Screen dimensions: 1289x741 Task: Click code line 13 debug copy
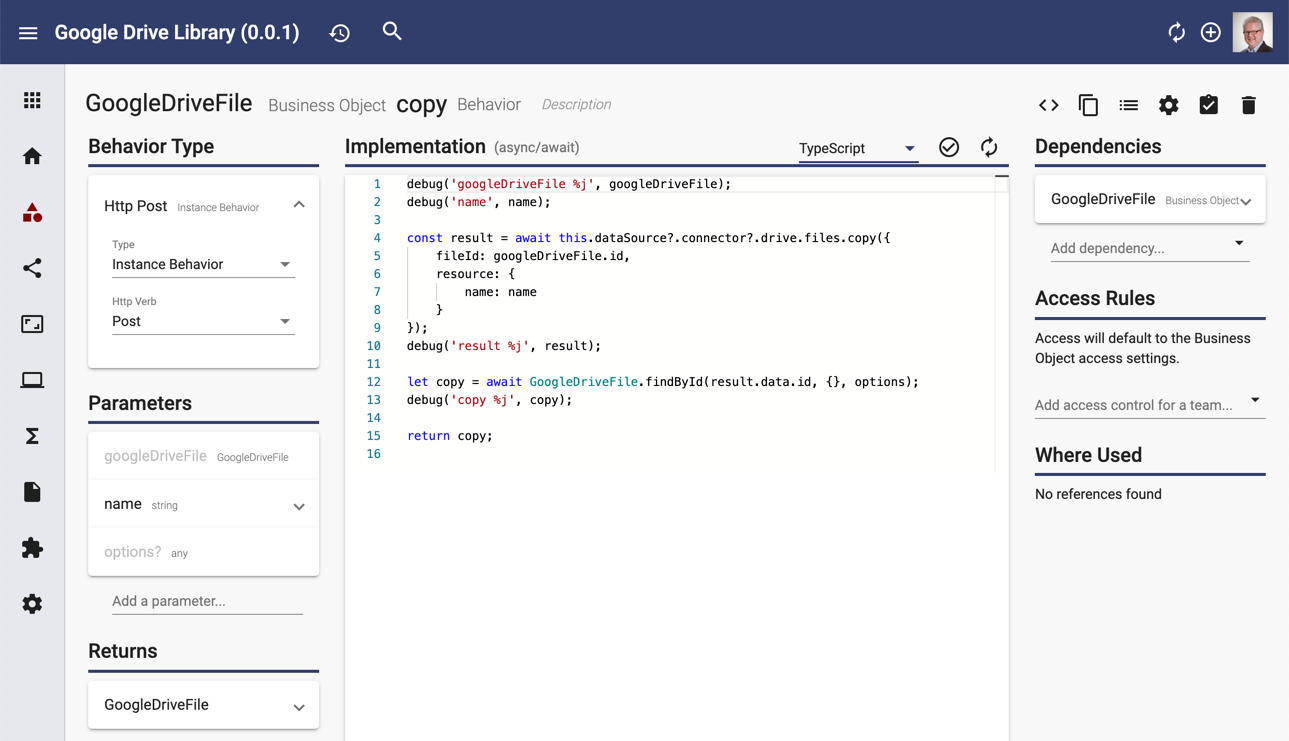(x=490, y=400)
